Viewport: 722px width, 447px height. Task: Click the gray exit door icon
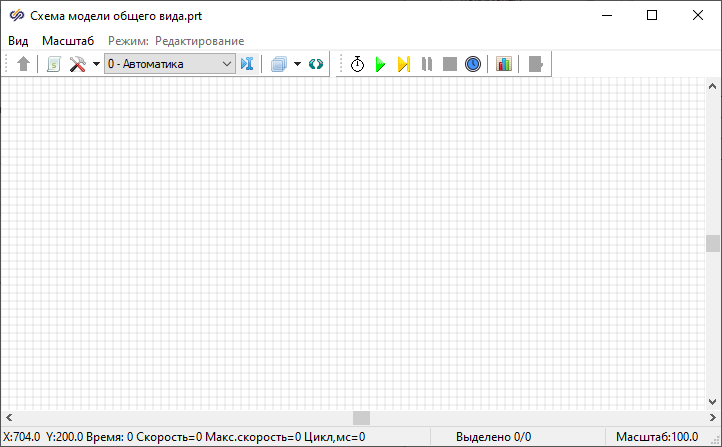(536, 64)
